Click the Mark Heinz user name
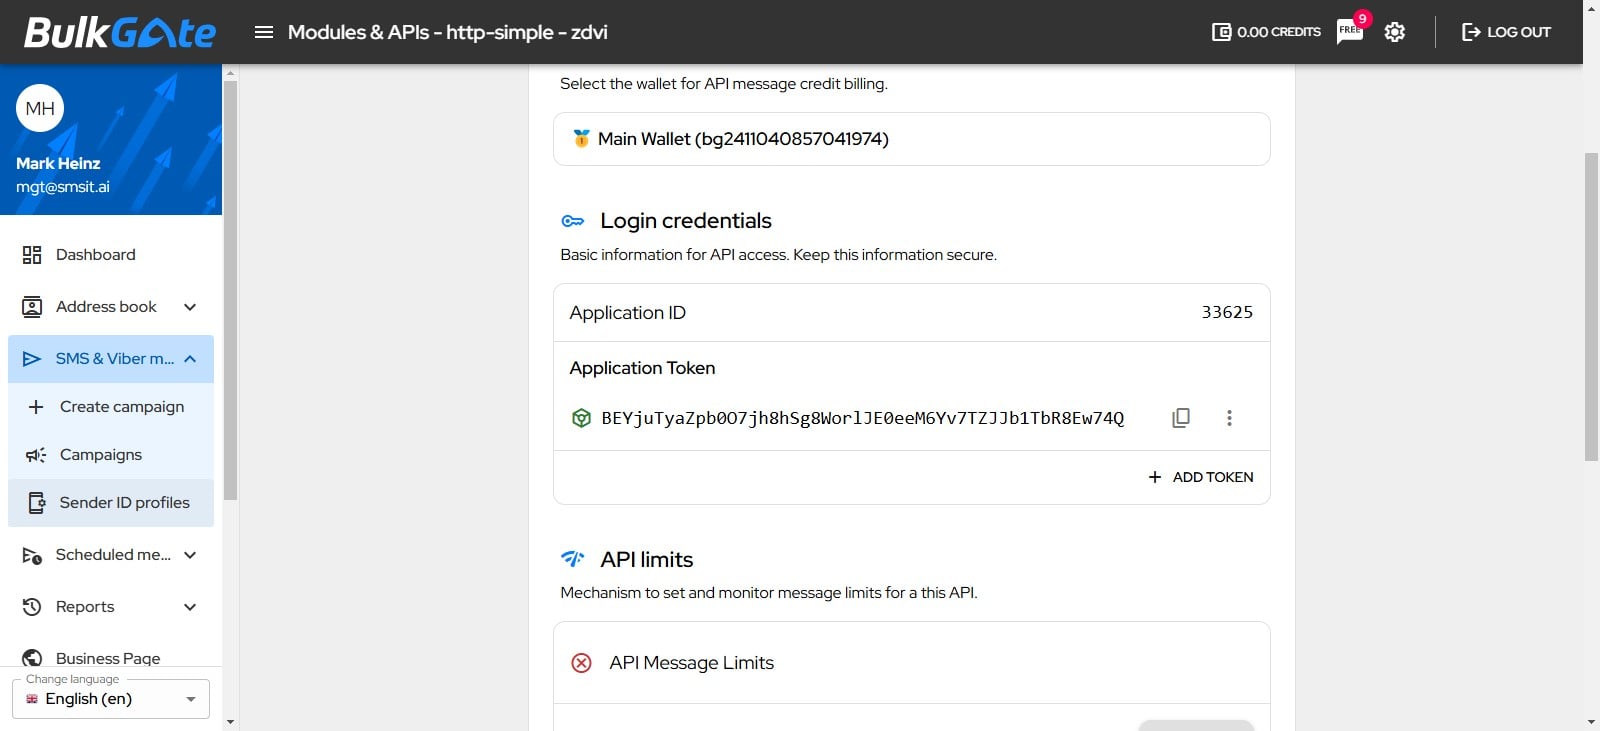 pos(58,163)
